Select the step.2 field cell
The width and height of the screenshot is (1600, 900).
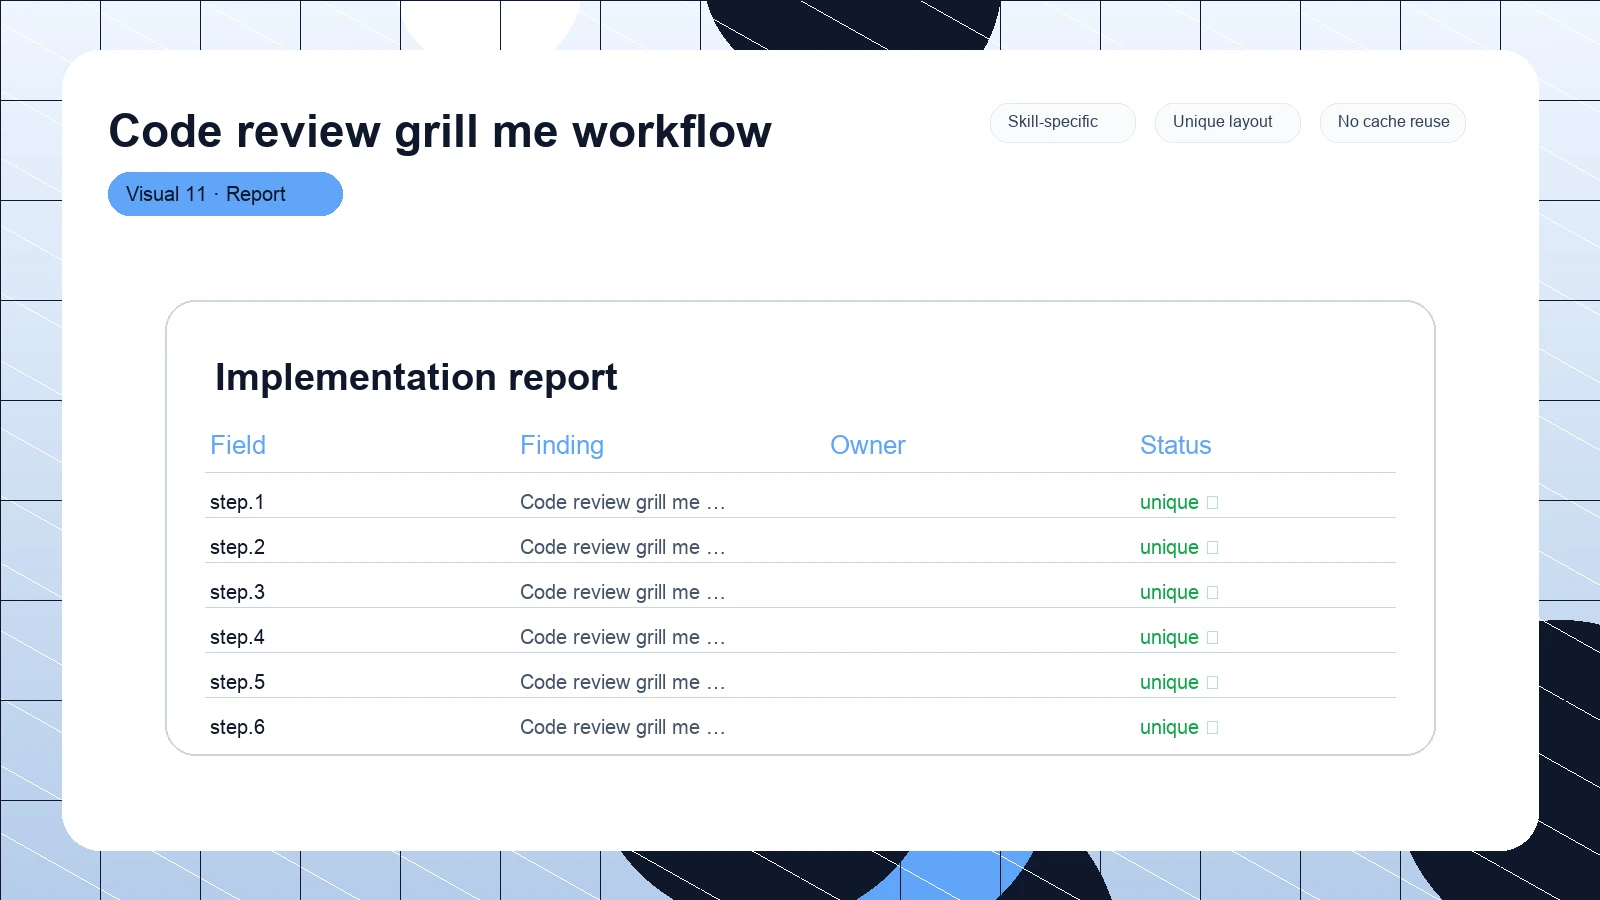[x=237, y=547]
